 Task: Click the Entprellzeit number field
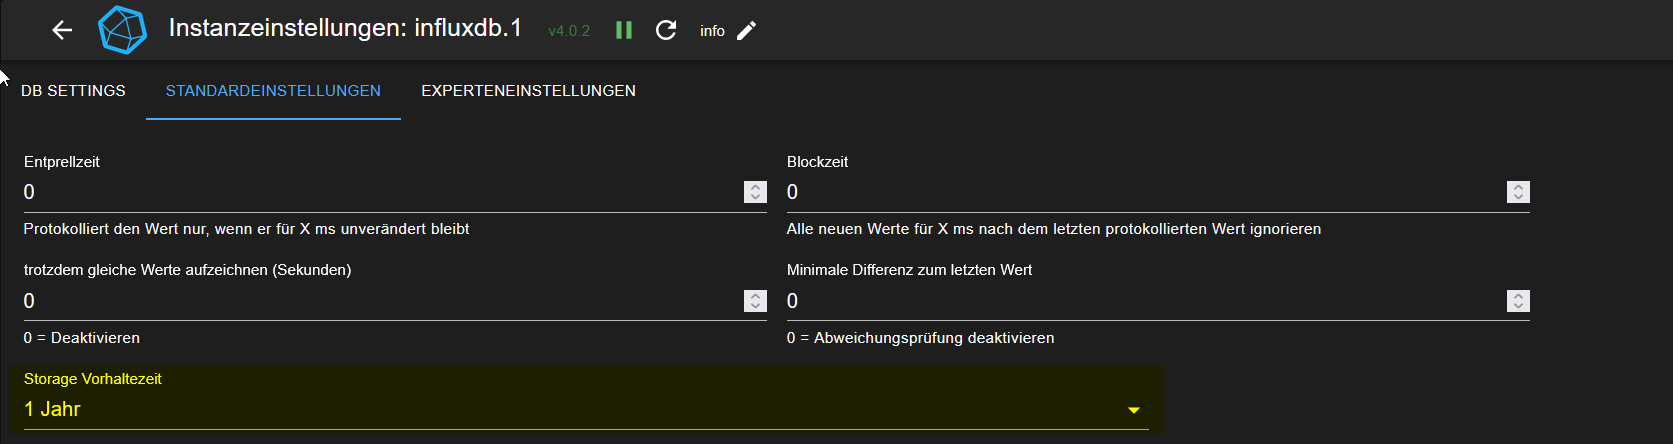point(380,192)
